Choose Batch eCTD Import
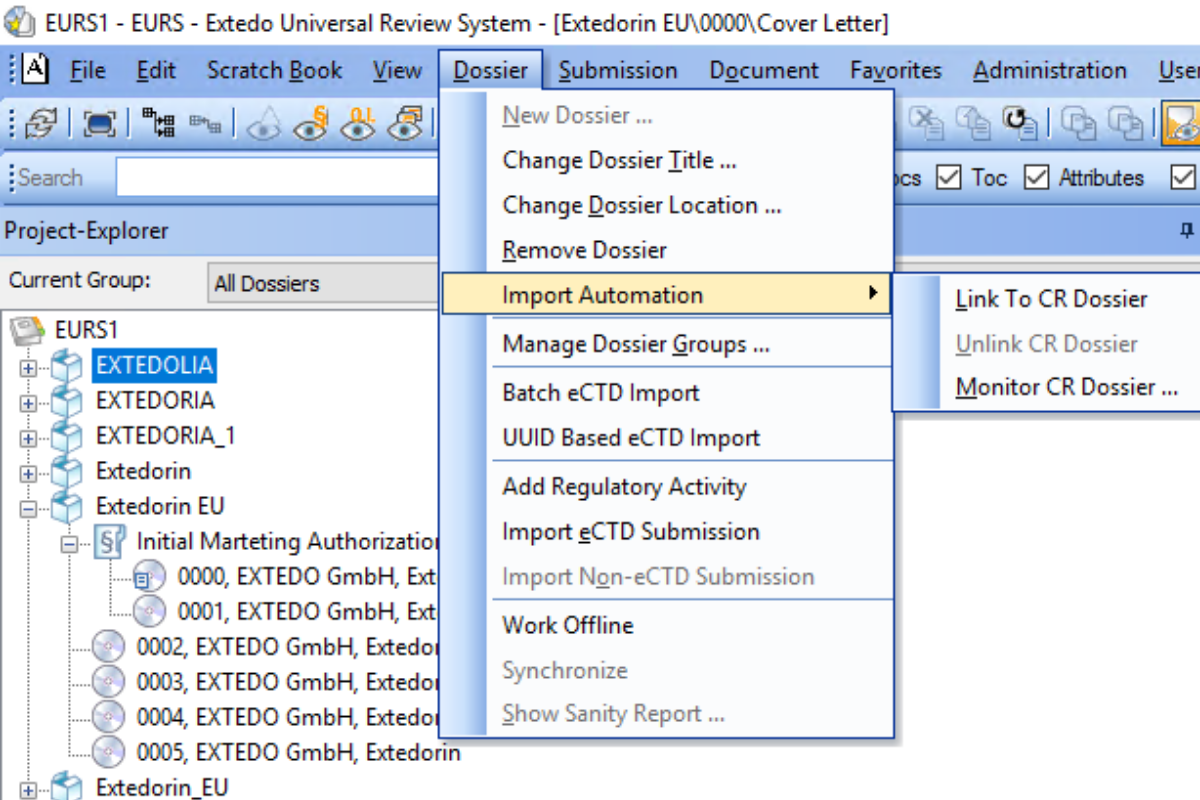The image size is (1200, 800). [601, 393]
